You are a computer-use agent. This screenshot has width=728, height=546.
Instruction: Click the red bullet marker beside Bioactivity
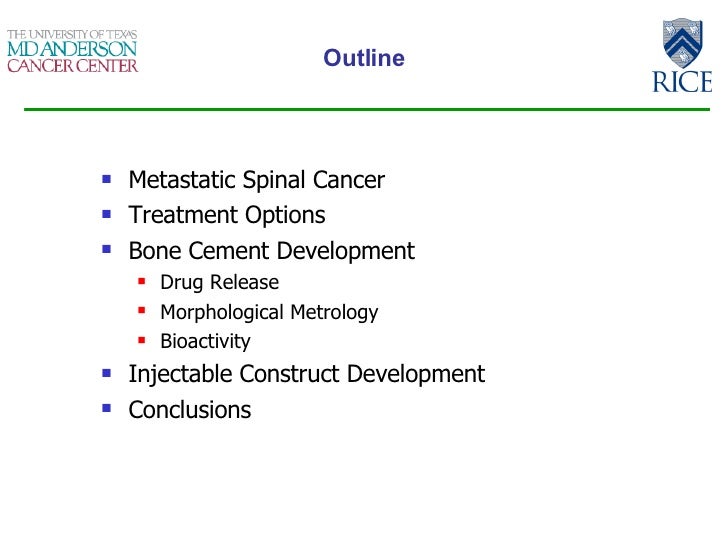(142, 340)
